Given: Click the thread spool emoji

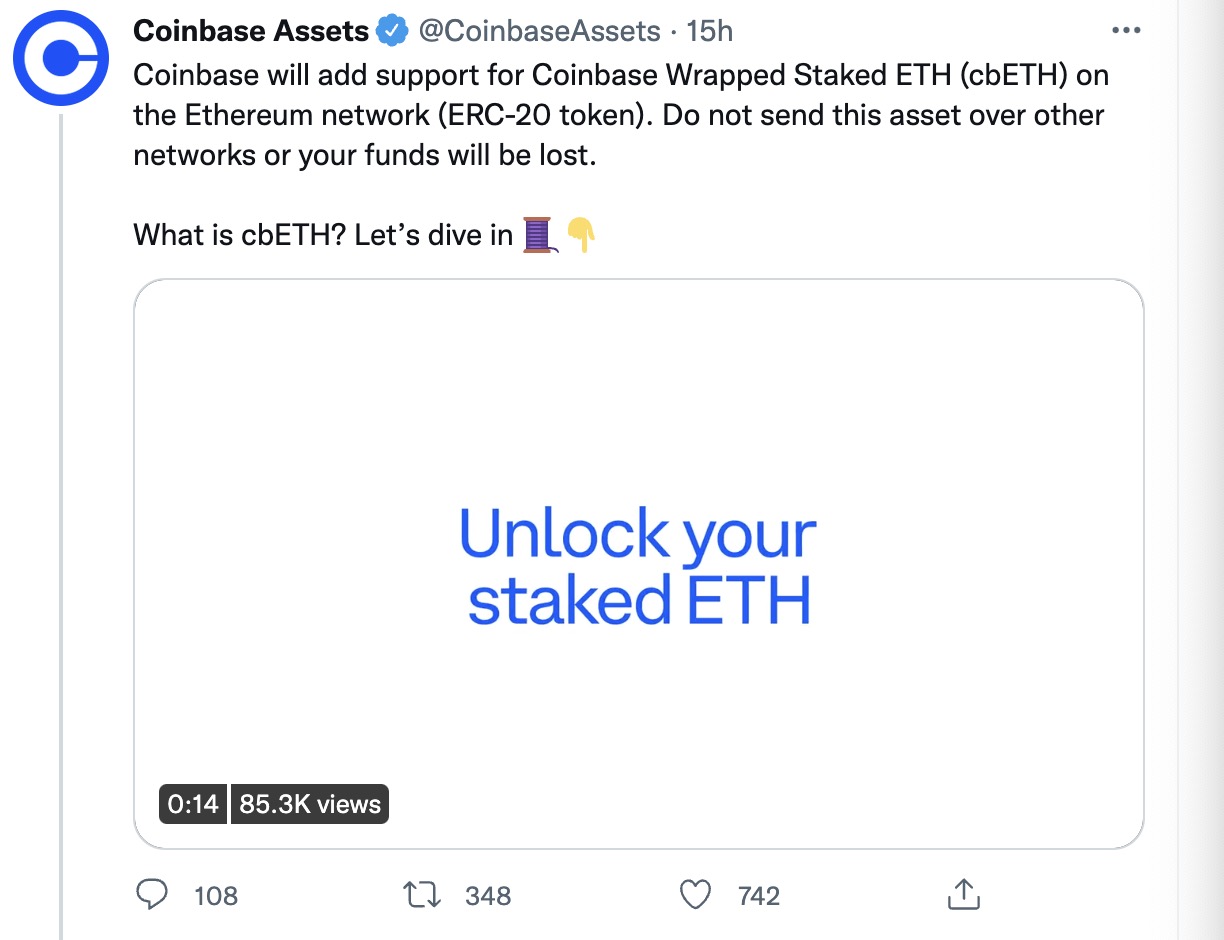Looking at the screenshot, I should [539, 236].
